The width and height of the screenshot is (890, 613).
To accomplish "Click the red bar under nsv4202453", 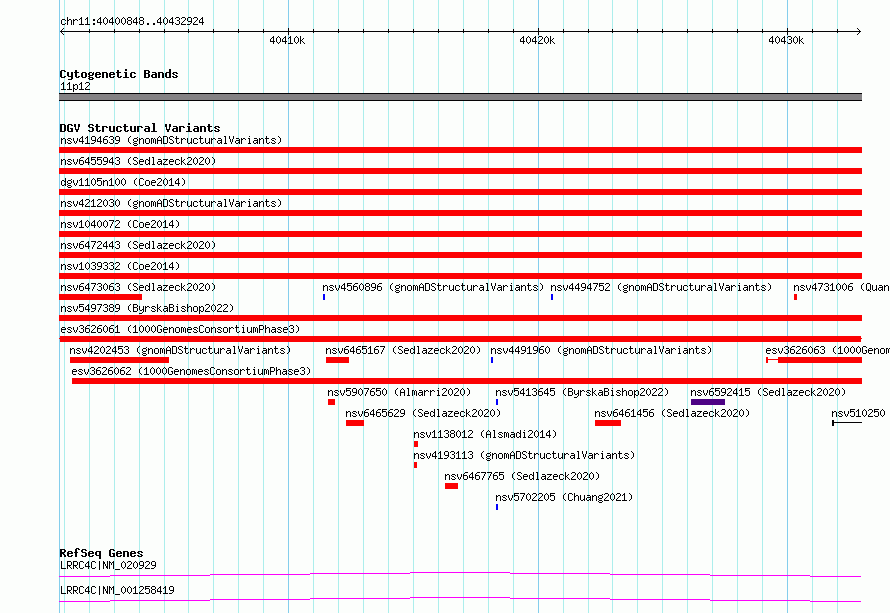I will [119, 360].
